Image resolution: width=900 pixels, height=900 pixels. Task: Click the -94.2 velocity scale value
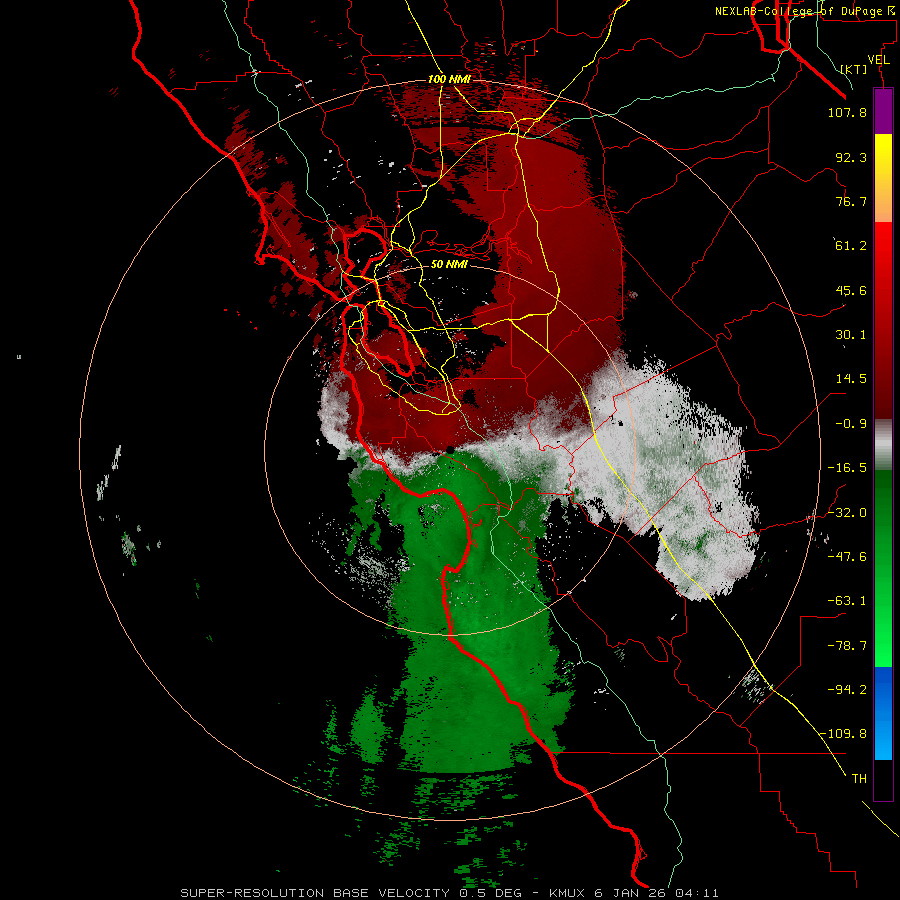point(847,690)
